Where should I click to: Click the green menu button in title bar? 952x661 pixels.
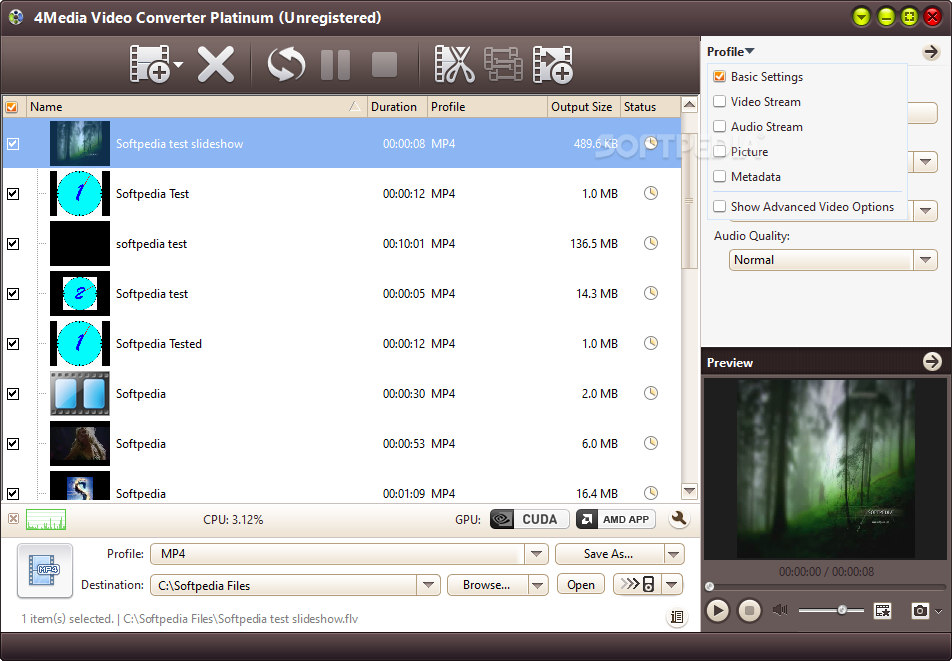click(x=862, y=17)
